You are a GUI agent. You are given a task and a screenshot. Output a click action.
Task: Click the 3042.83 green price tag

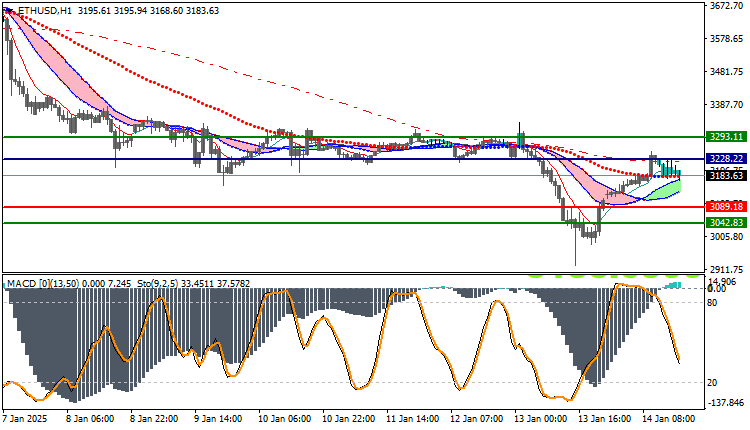click(726, 222)
